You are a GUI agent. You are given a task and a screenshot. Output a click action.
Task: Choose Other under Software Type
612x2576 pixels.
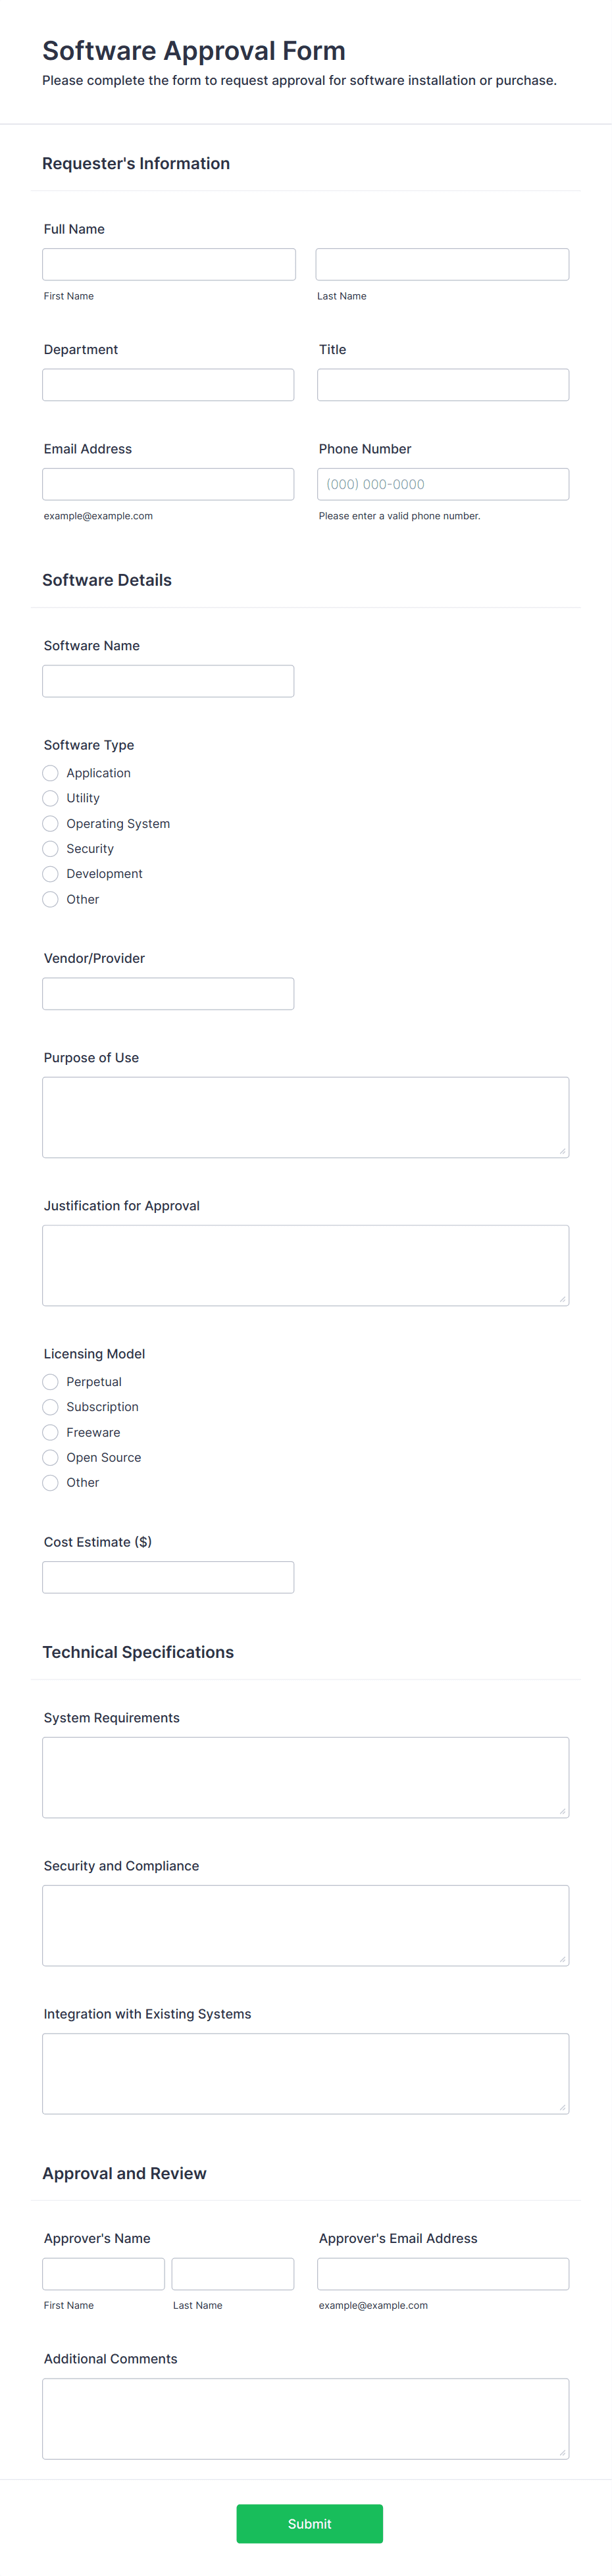click(x=50, y=899)
